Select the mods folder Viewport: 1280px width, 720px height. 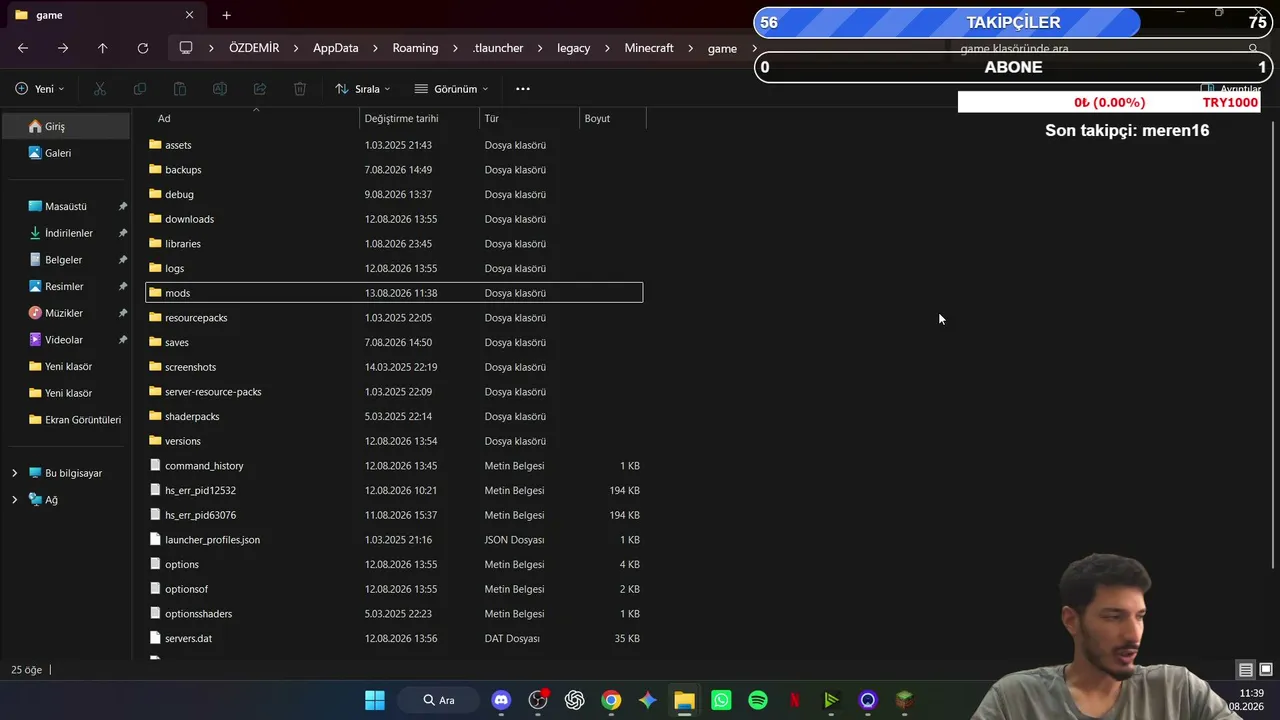tap(394, 293)
